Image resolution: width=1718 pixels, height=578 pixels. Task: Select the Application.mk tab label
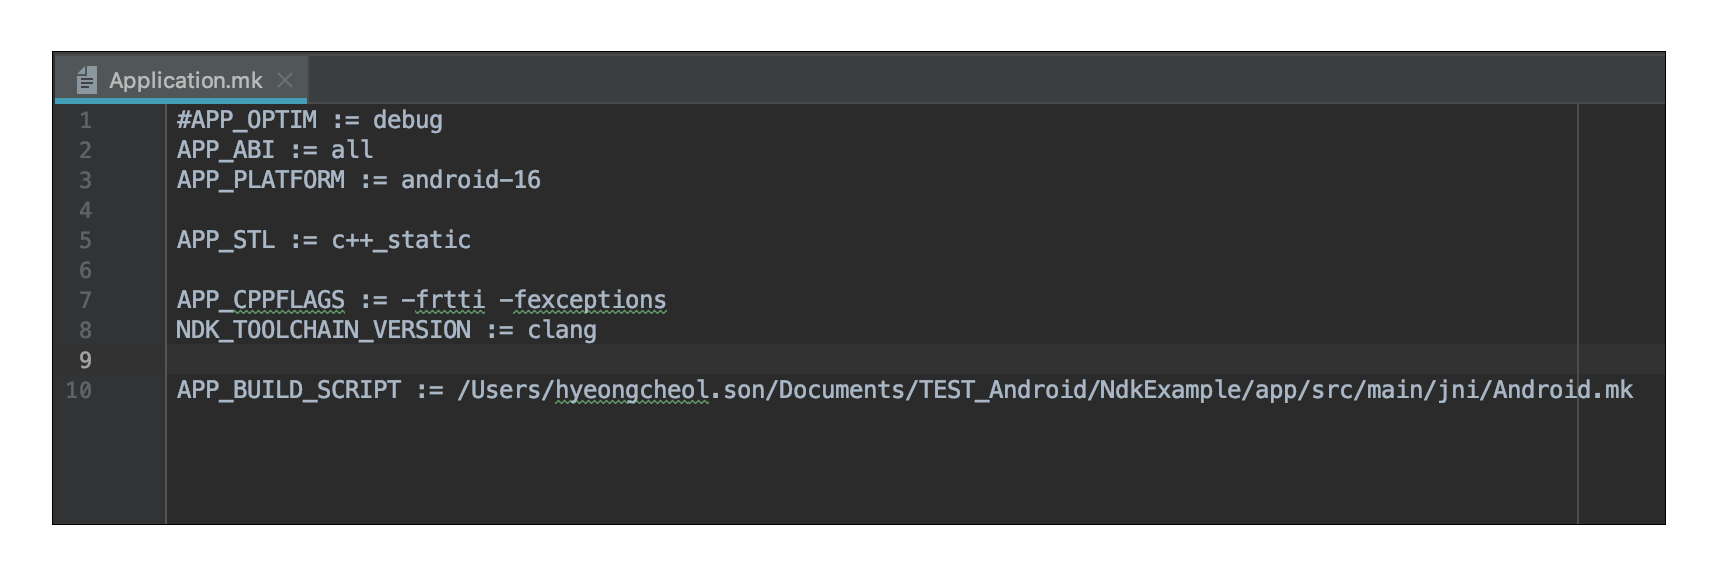186,80
